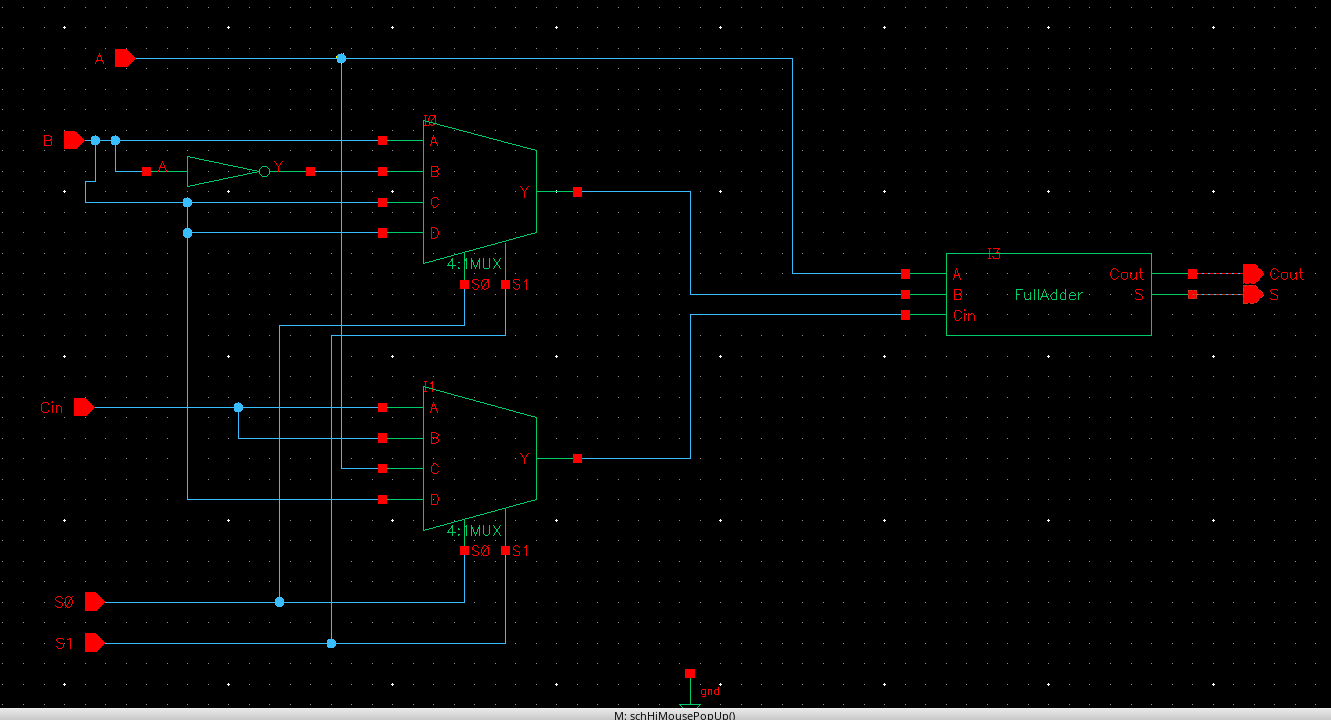Select the lower mux A input terminal
The image size is (1331, 720).
point(382,408)
